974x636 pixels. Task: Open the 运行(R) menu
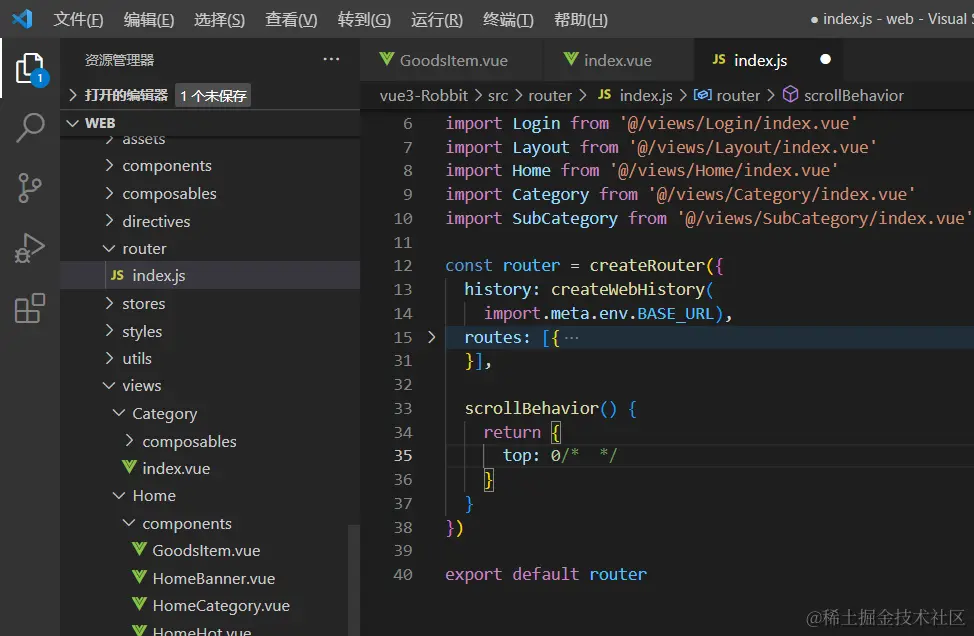(437, 20)
